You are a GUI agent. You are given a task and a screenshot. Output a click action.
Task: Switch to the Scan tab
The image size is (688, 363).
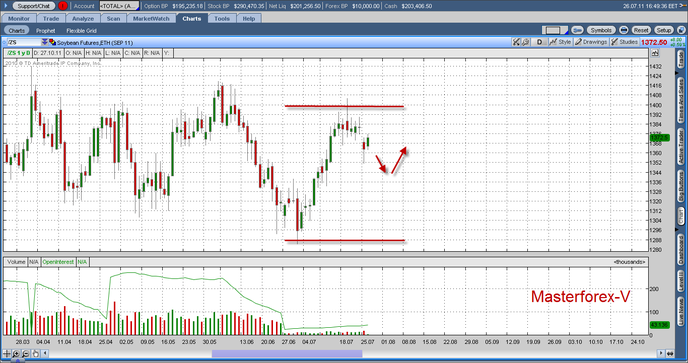113,18
